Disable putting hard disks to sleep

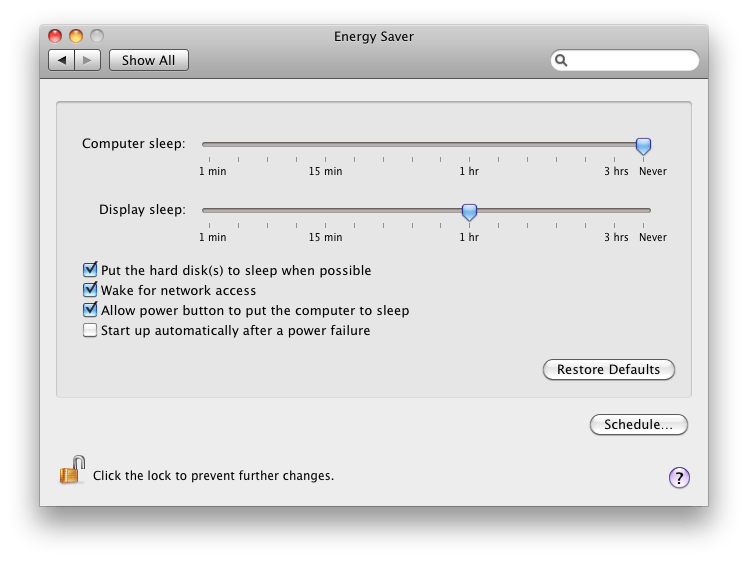pos(90,270)
